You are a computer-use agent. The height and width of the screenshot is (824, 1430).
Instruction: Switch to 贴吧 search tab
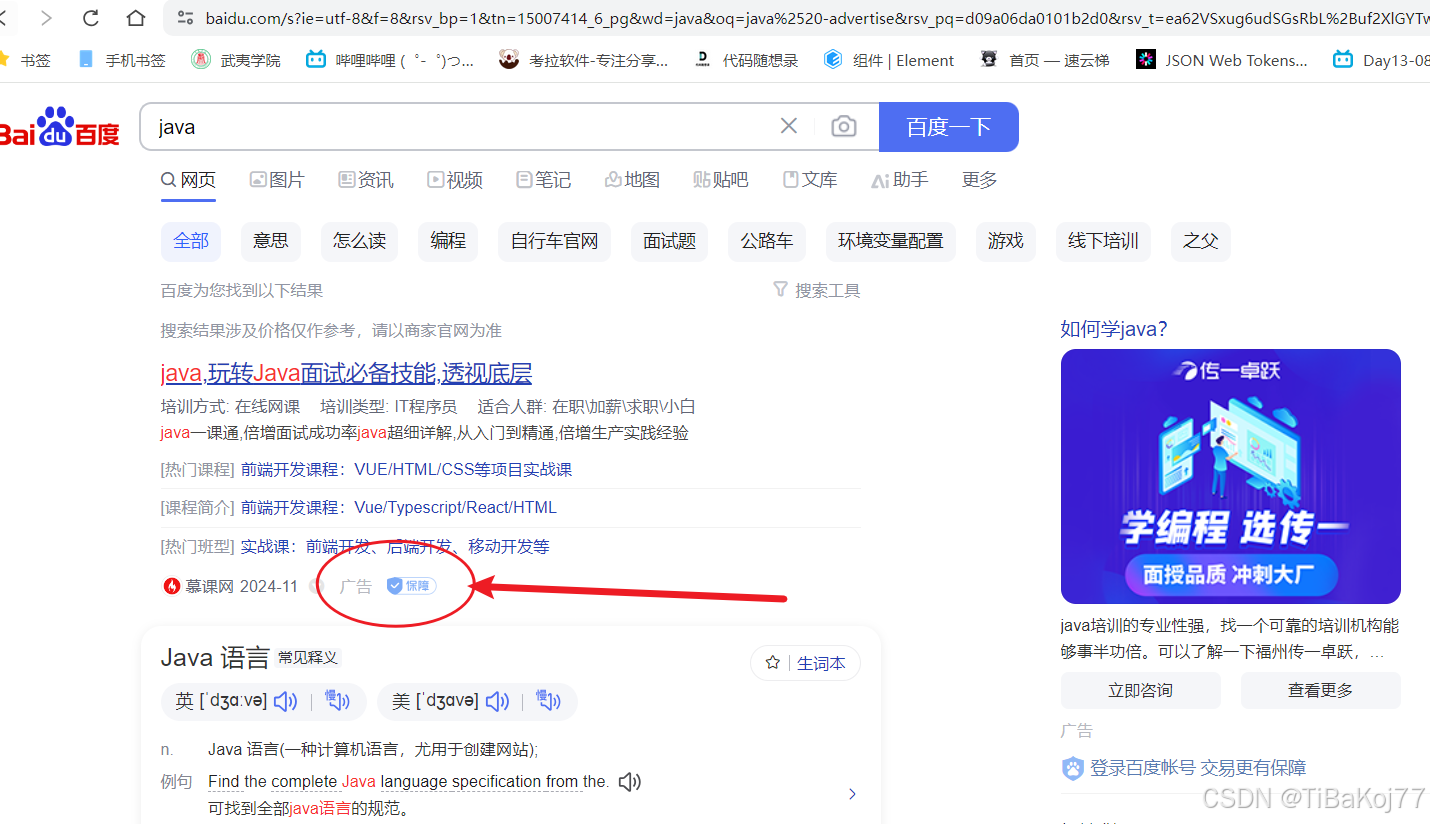[720, 180]
